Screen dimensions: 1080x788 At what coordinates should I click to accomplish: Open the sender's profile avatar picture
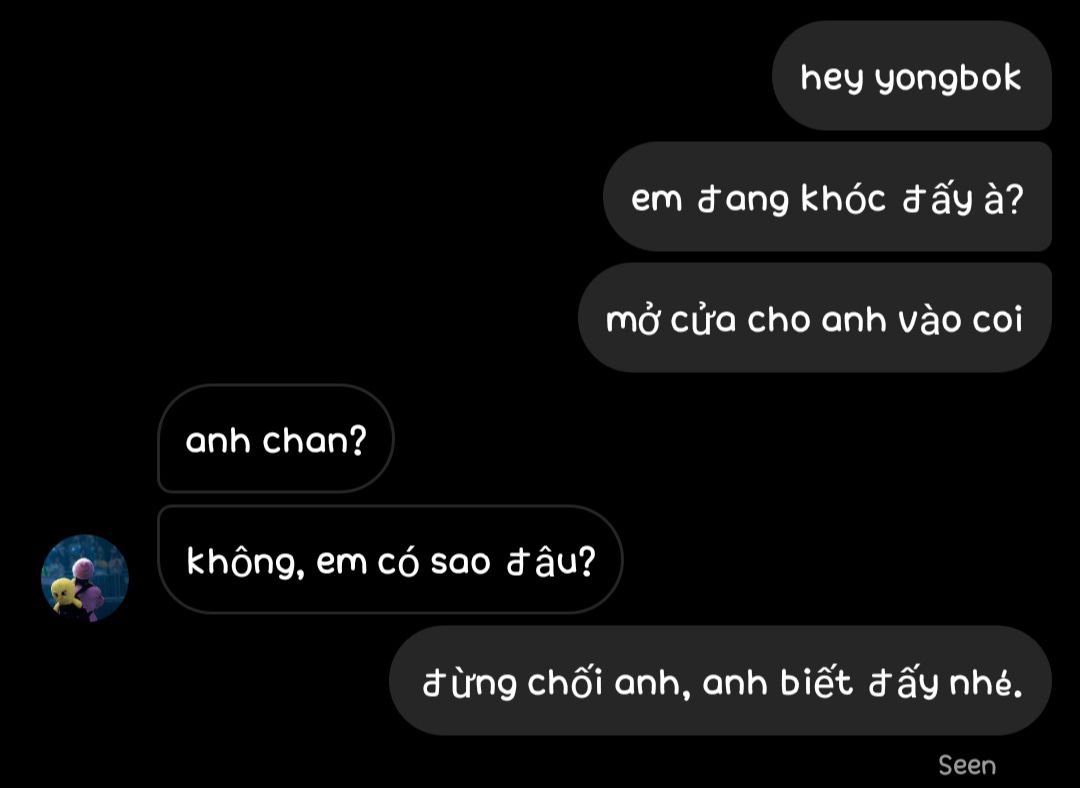pyautogui.click(x=85, y=578)
